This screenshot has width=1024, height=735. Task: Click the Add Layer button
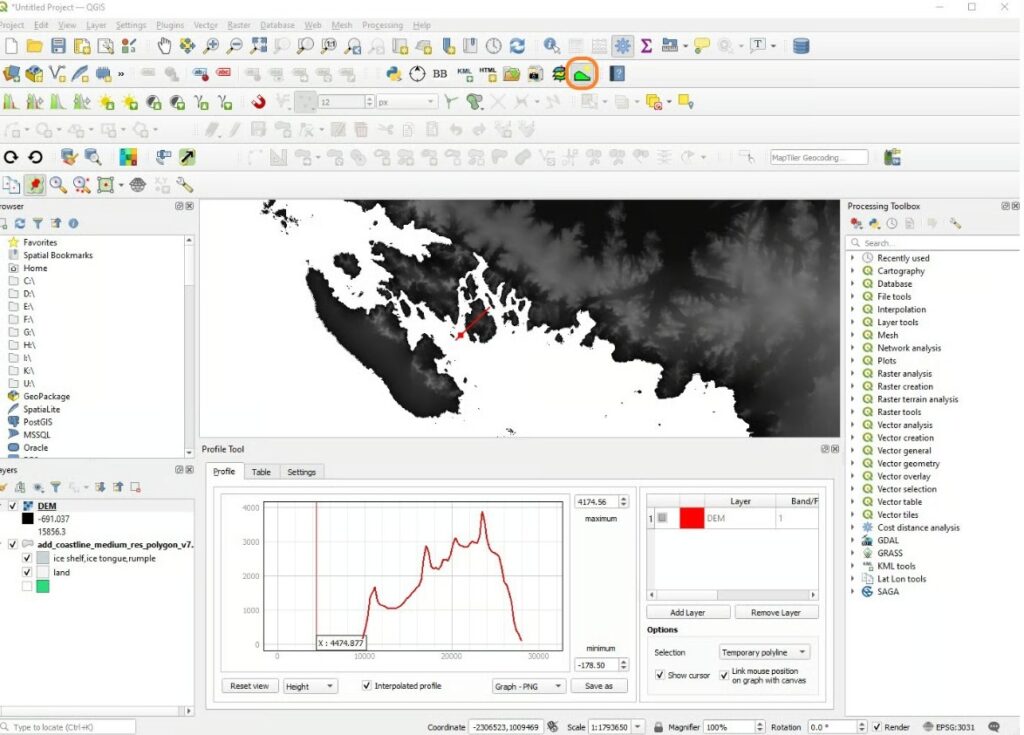(688, 613)
